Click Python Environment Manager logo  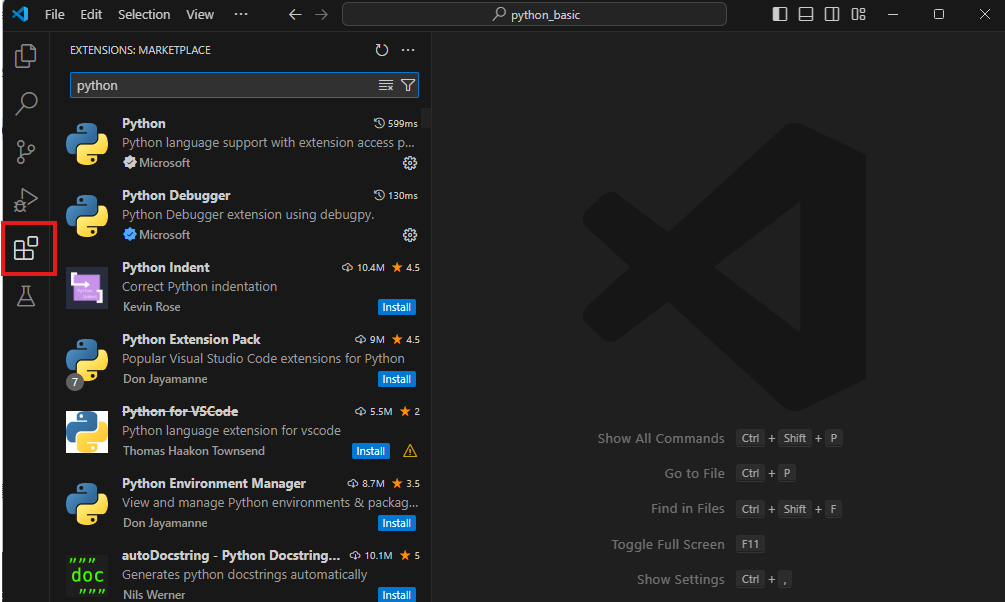click(87, 504)
